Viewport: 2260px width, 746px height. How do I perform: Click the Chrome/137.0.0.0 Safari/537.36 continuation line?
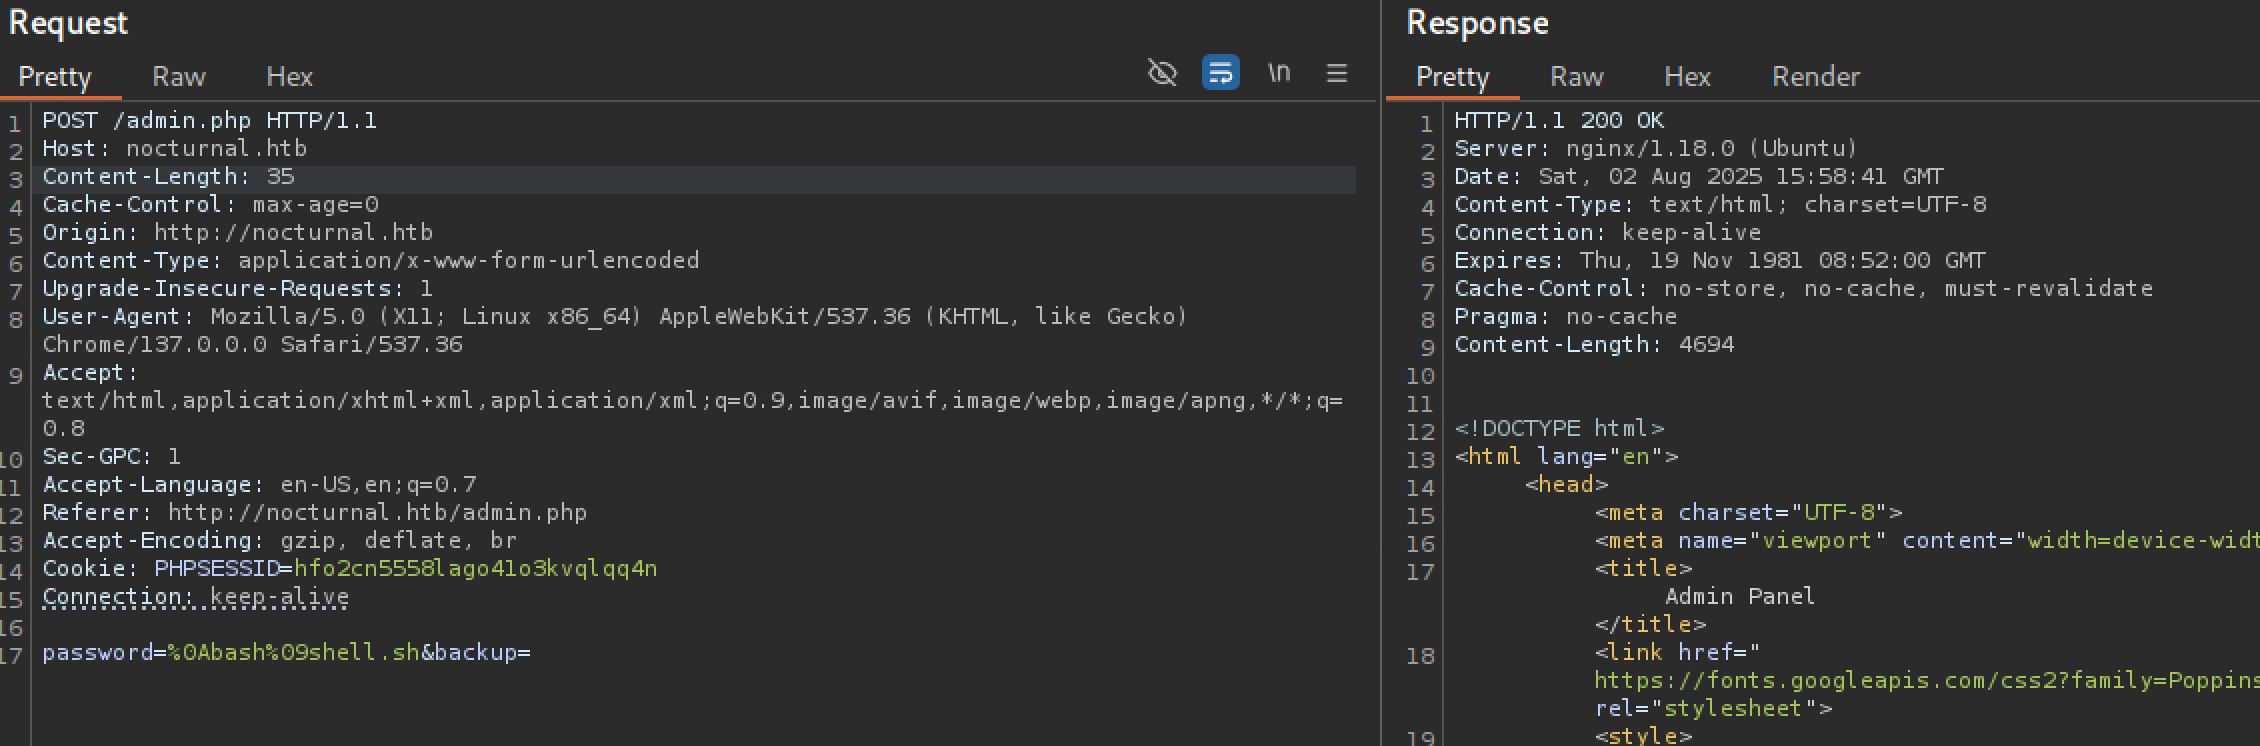tap(252, 345)
